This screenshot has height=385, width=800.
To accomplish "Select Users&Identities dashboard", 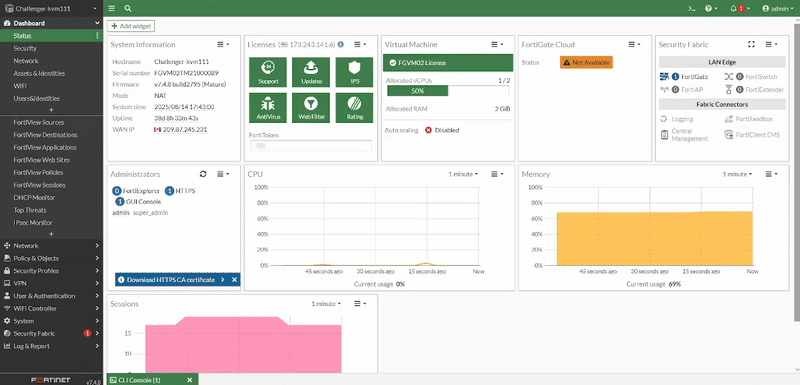I will [x=37, y=98].
